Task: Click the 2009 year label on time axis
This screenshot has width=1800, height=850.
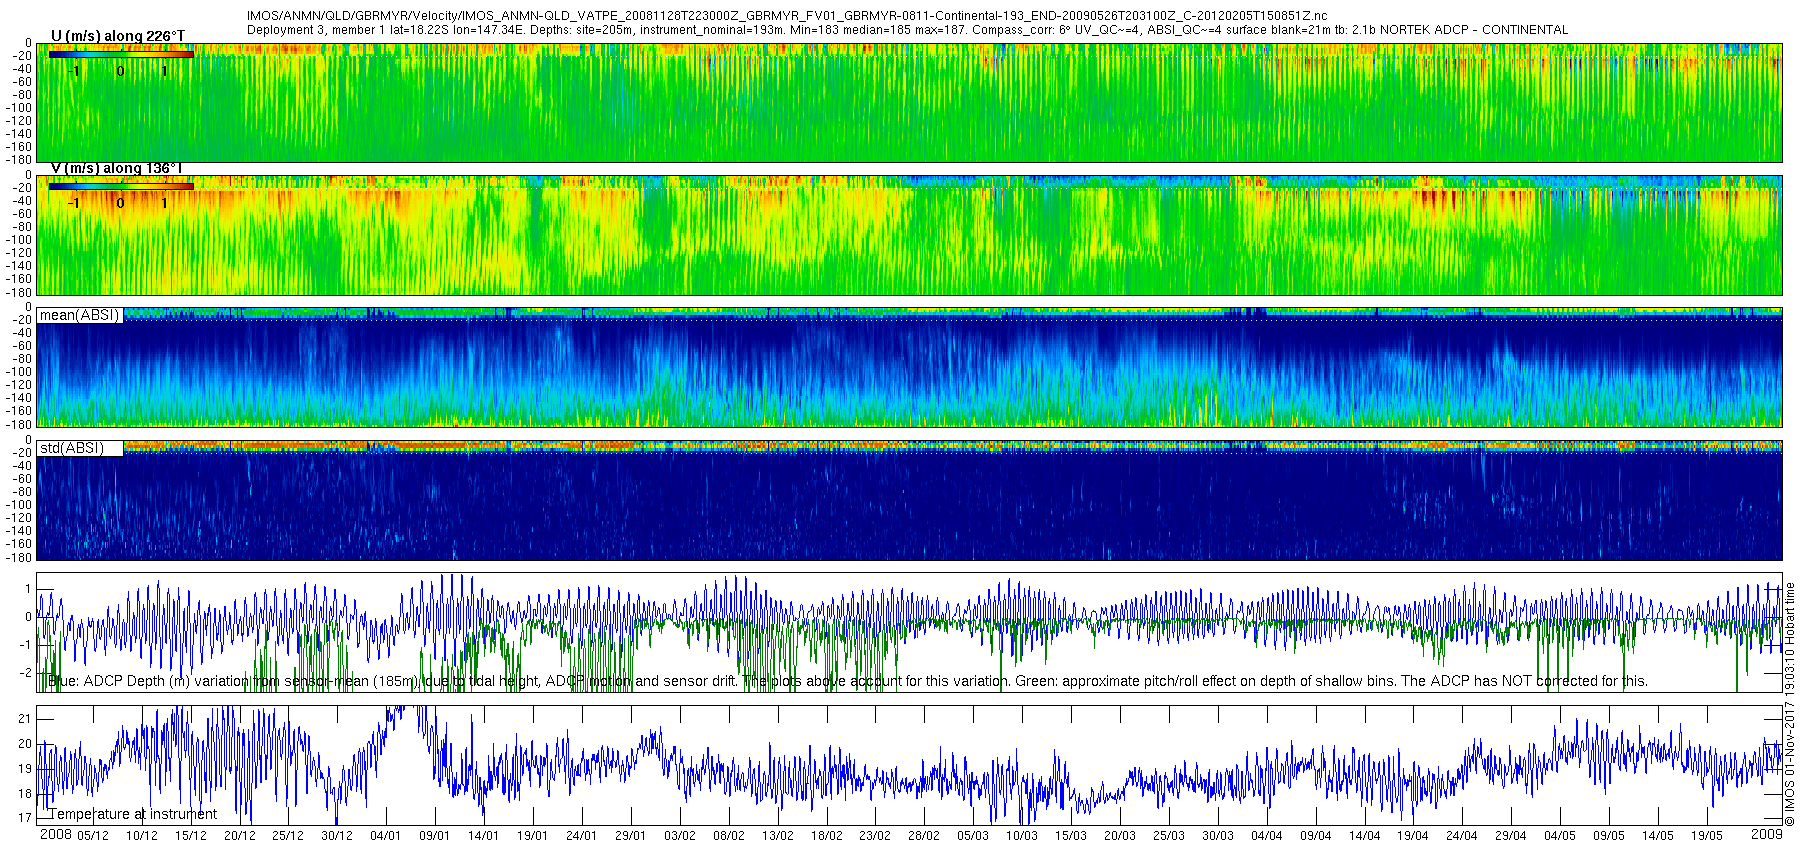Action: pyautogui.click(x=1767, y=834)
